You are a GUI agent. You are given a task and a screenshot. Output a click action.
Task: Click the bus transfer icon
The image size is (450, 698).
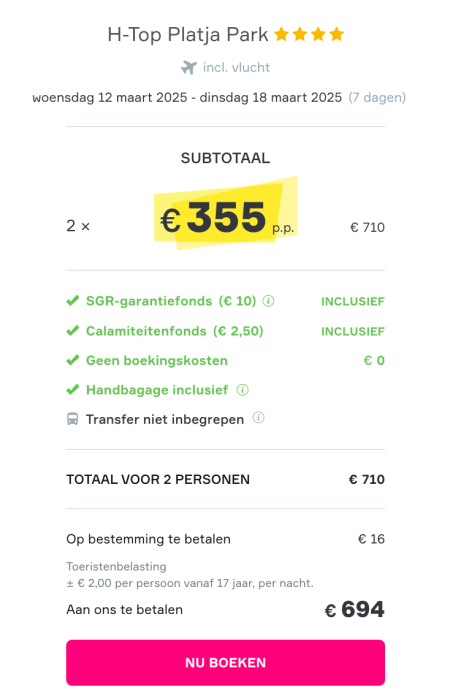click(x=73, y=419)
